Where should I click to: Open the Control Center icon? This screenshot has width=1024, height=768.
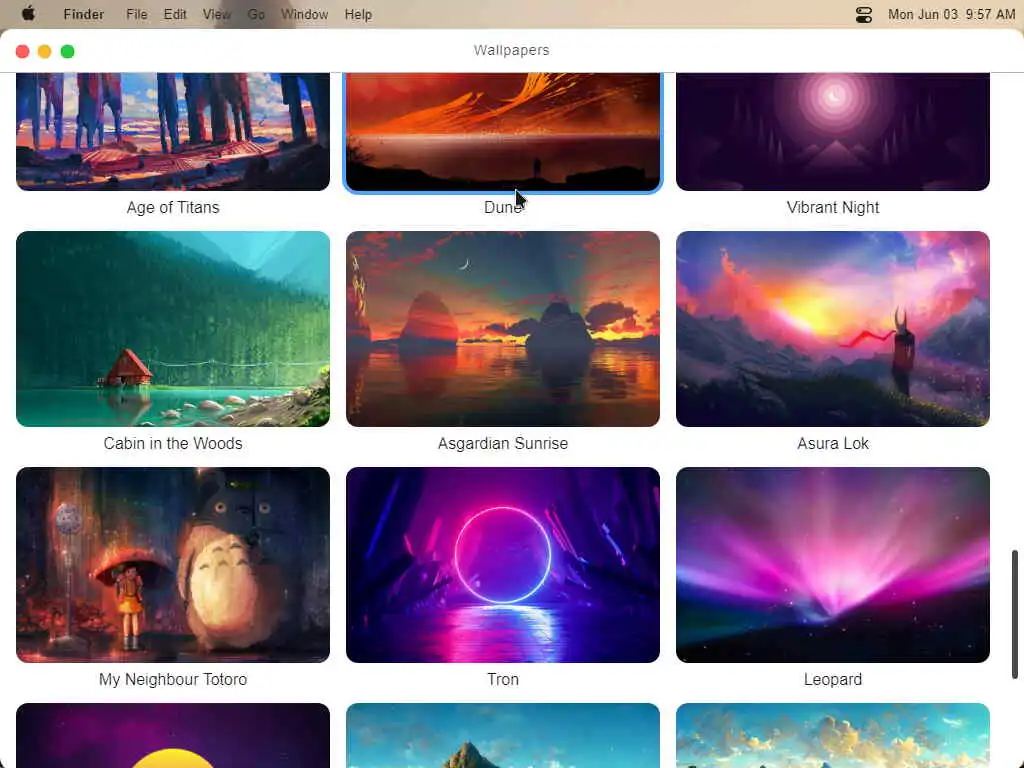point(863,14)
